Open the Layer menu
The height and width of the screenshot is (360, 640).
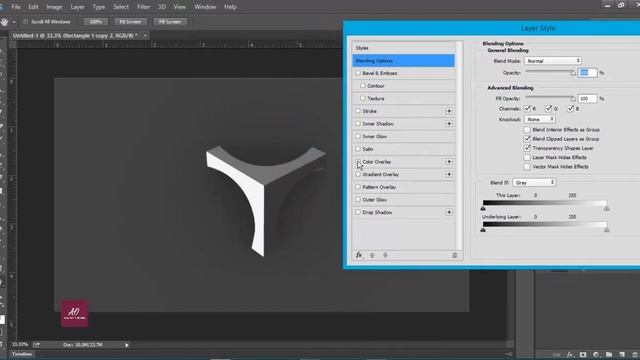77,7
